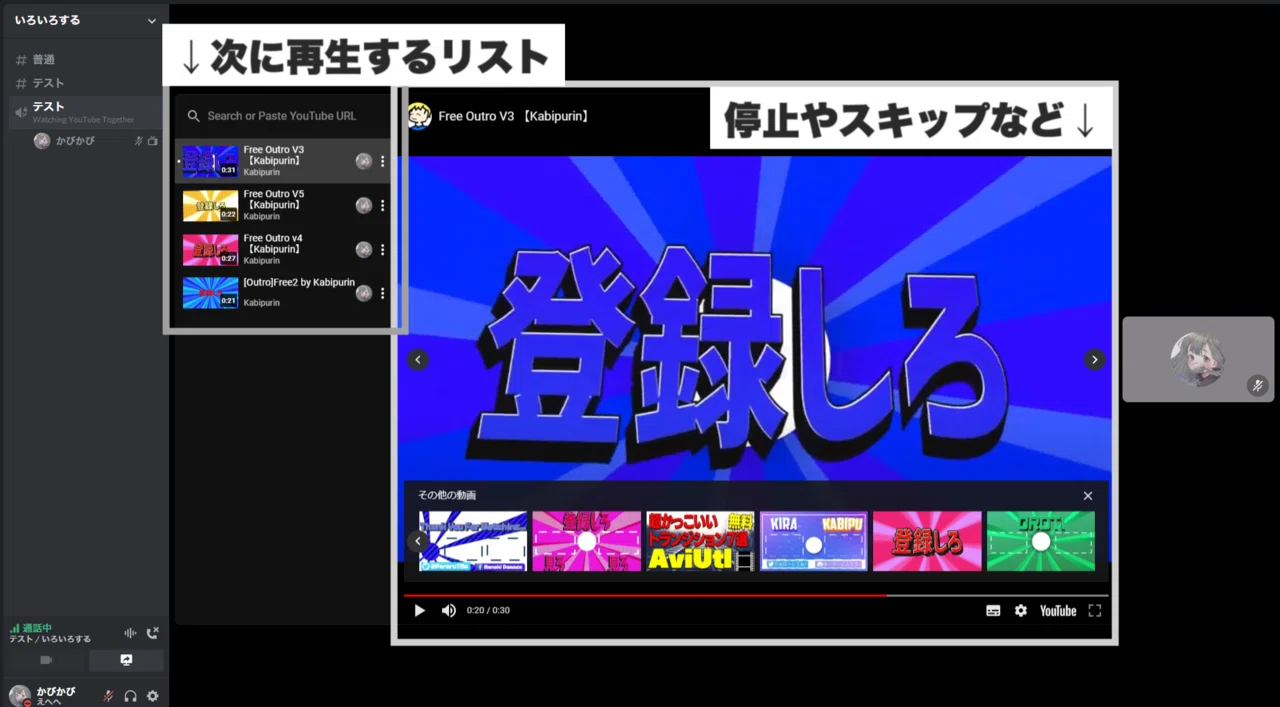The image size is (1280, 707).
Task: Click the adder avatar on Free Outro v4 row
Action: click(364, 249)
